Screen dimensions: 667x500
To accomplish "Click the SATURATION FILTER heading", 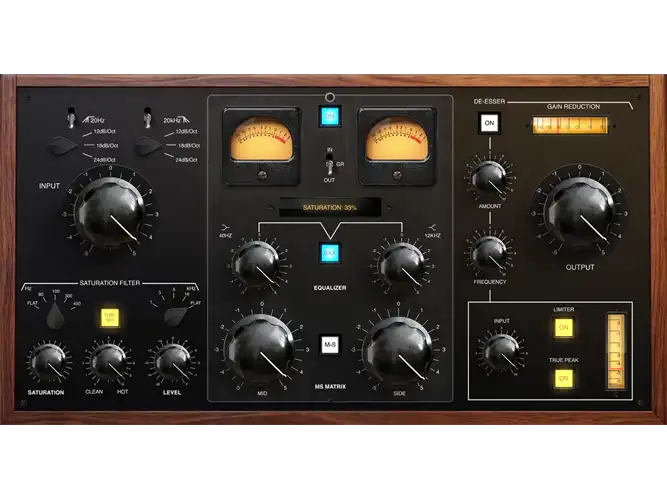I will (110, 283).
